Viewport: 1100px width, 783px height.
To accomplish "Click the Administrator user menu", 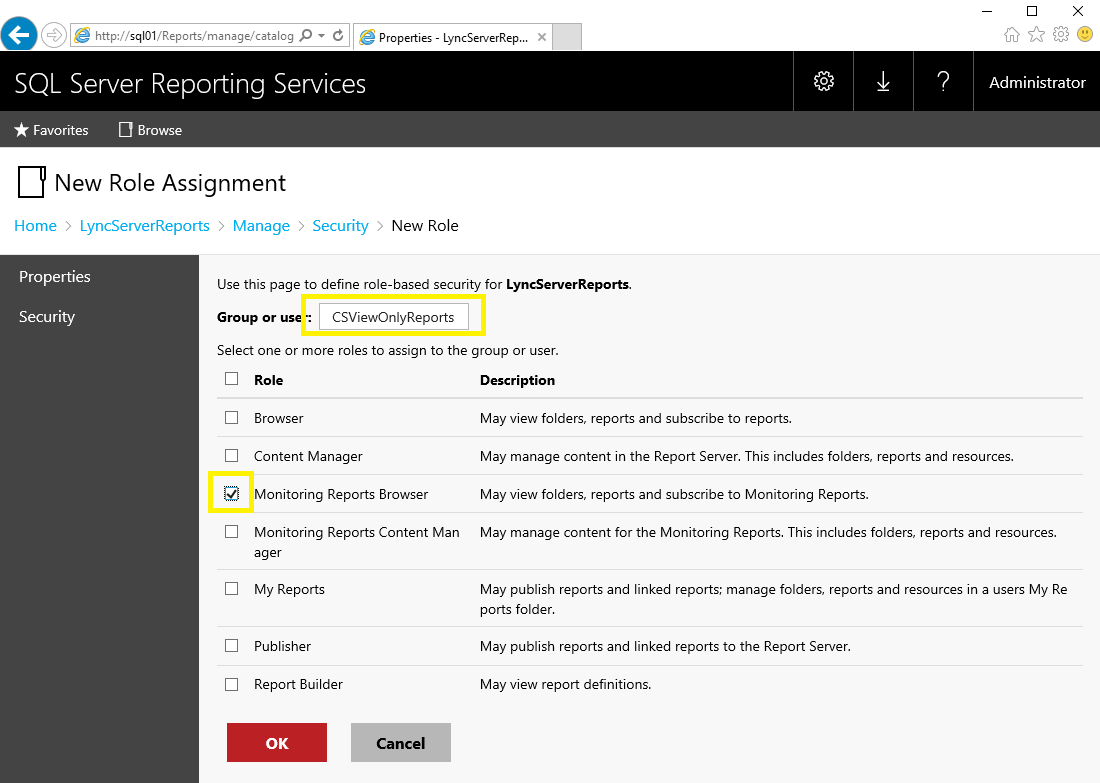I will point(1037,82).
